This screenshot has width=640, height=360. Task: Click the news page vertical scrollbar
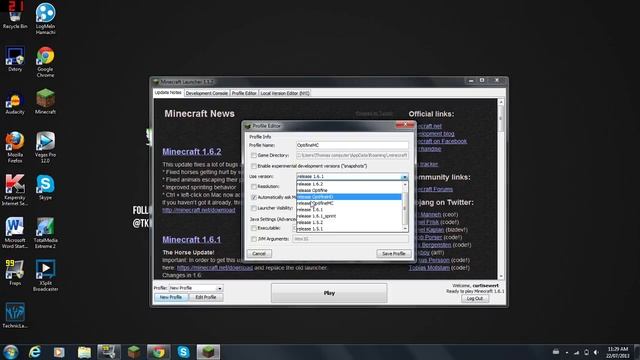(x=501, y=189)
